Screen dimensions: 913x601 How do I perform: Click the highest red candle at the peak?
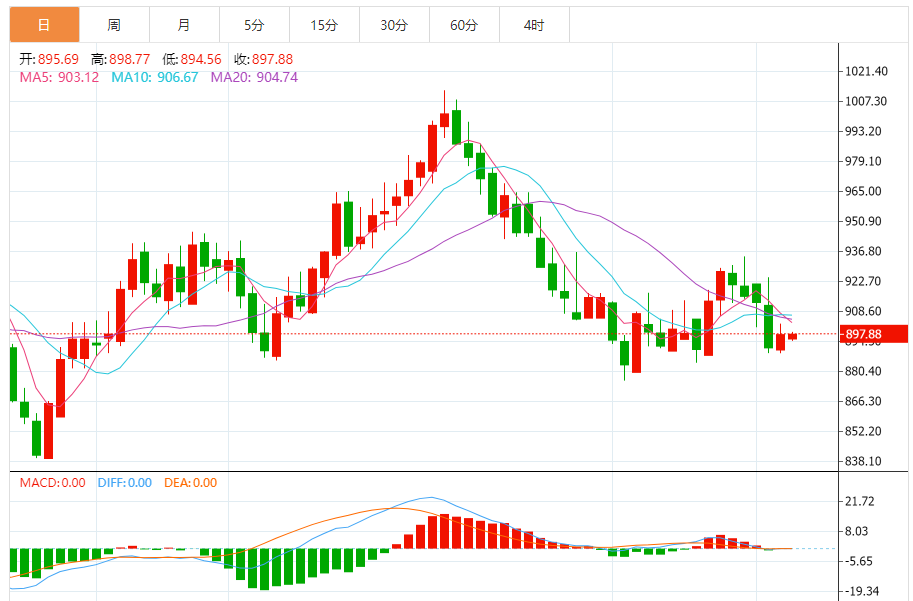(444, 120)
